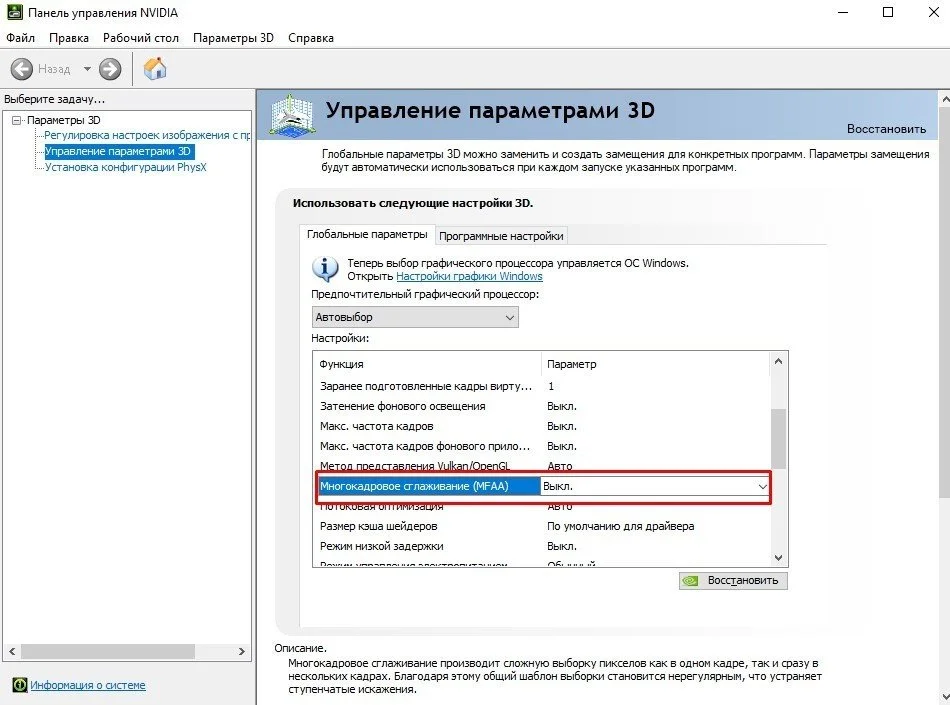Open the Файл menu
This screenshot has height=705, width=950.
[x=21, y=38]
